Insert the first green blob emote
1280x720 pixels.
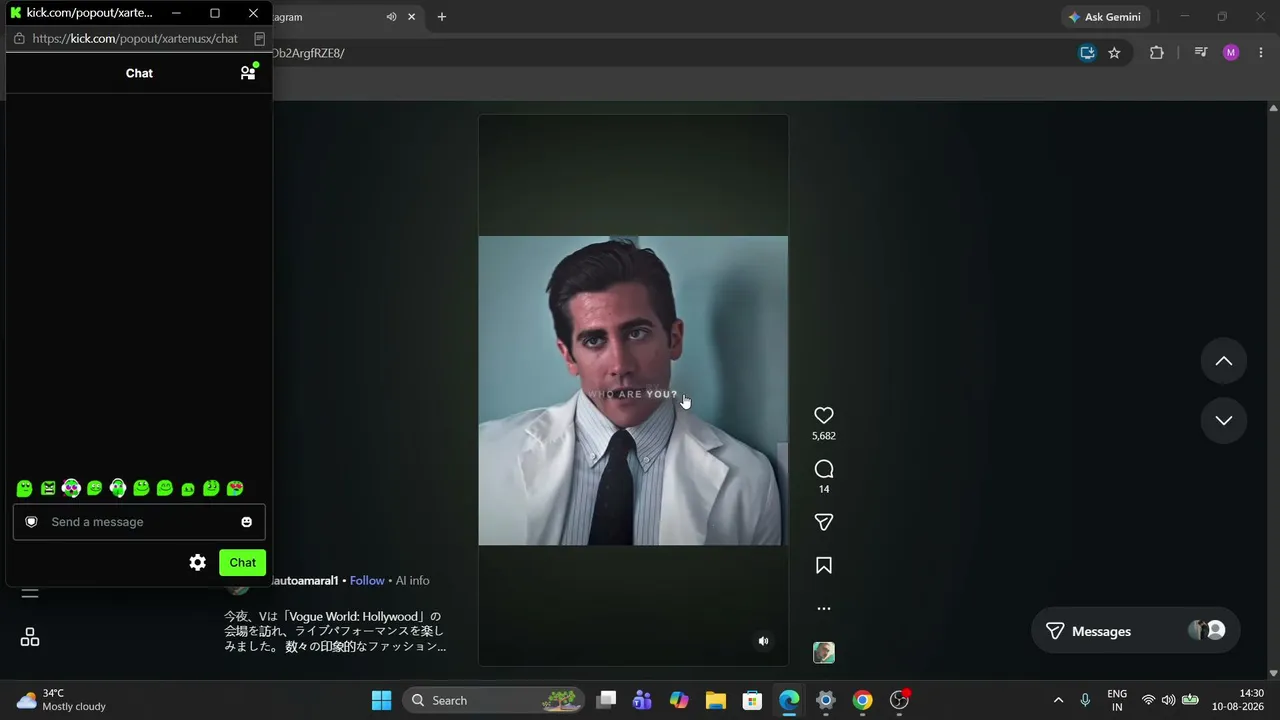24,488
